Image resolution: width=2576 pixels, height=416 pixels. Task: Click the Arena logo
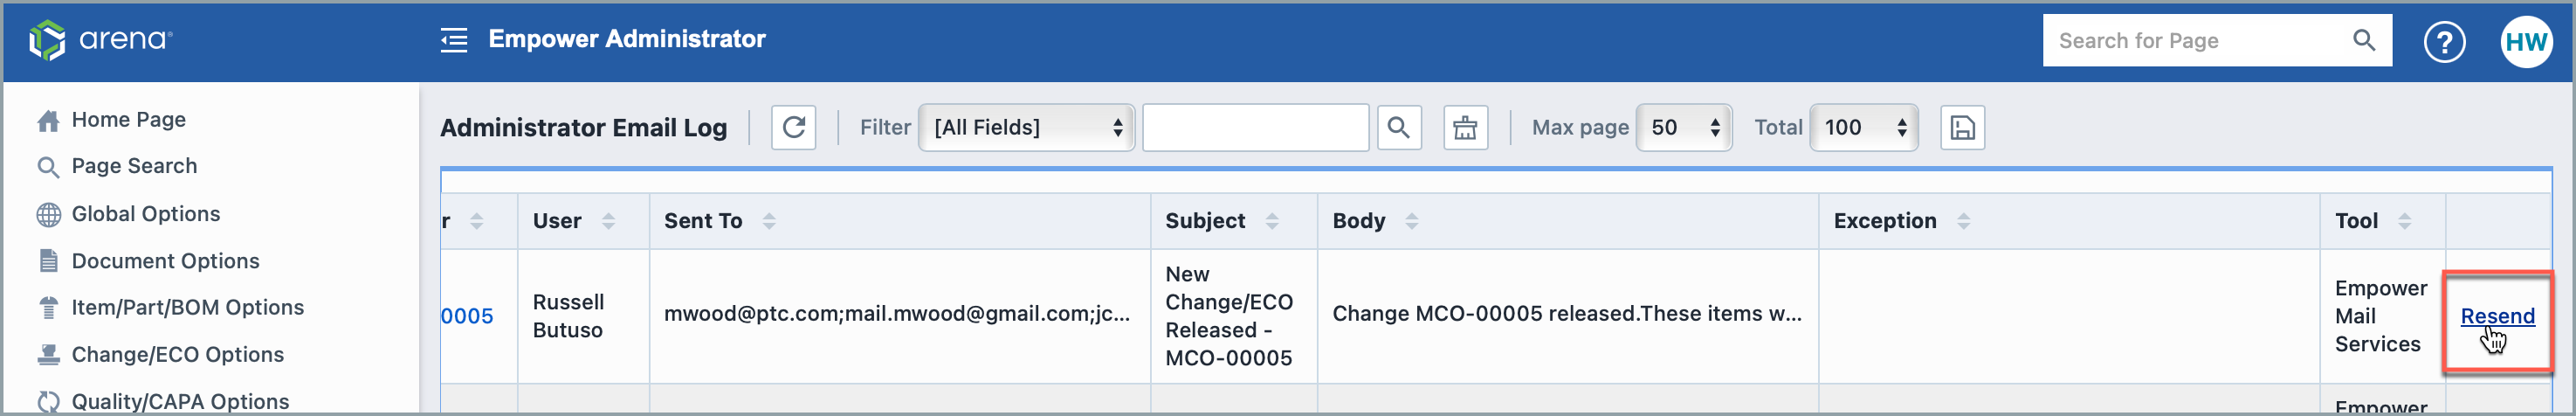click(x=101, y=40)
